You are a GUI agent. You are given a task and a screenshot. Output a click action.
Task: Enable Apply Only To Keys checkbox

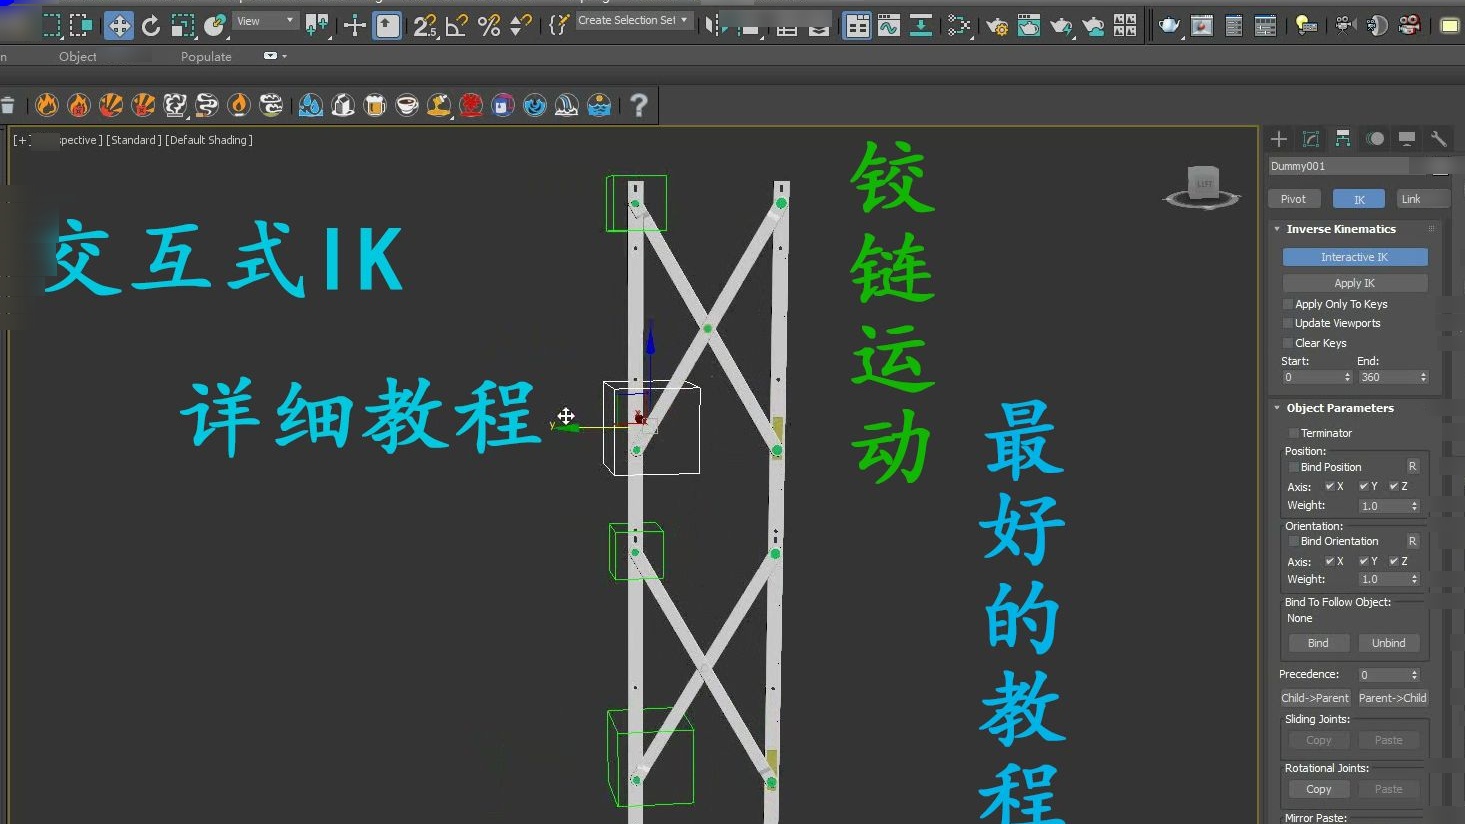1288,304
